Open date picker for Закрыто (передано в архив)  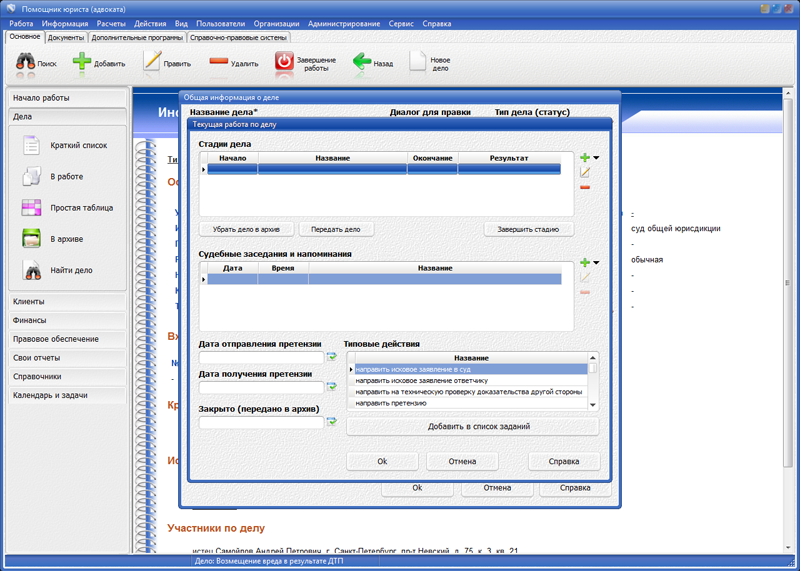(332, 422)
